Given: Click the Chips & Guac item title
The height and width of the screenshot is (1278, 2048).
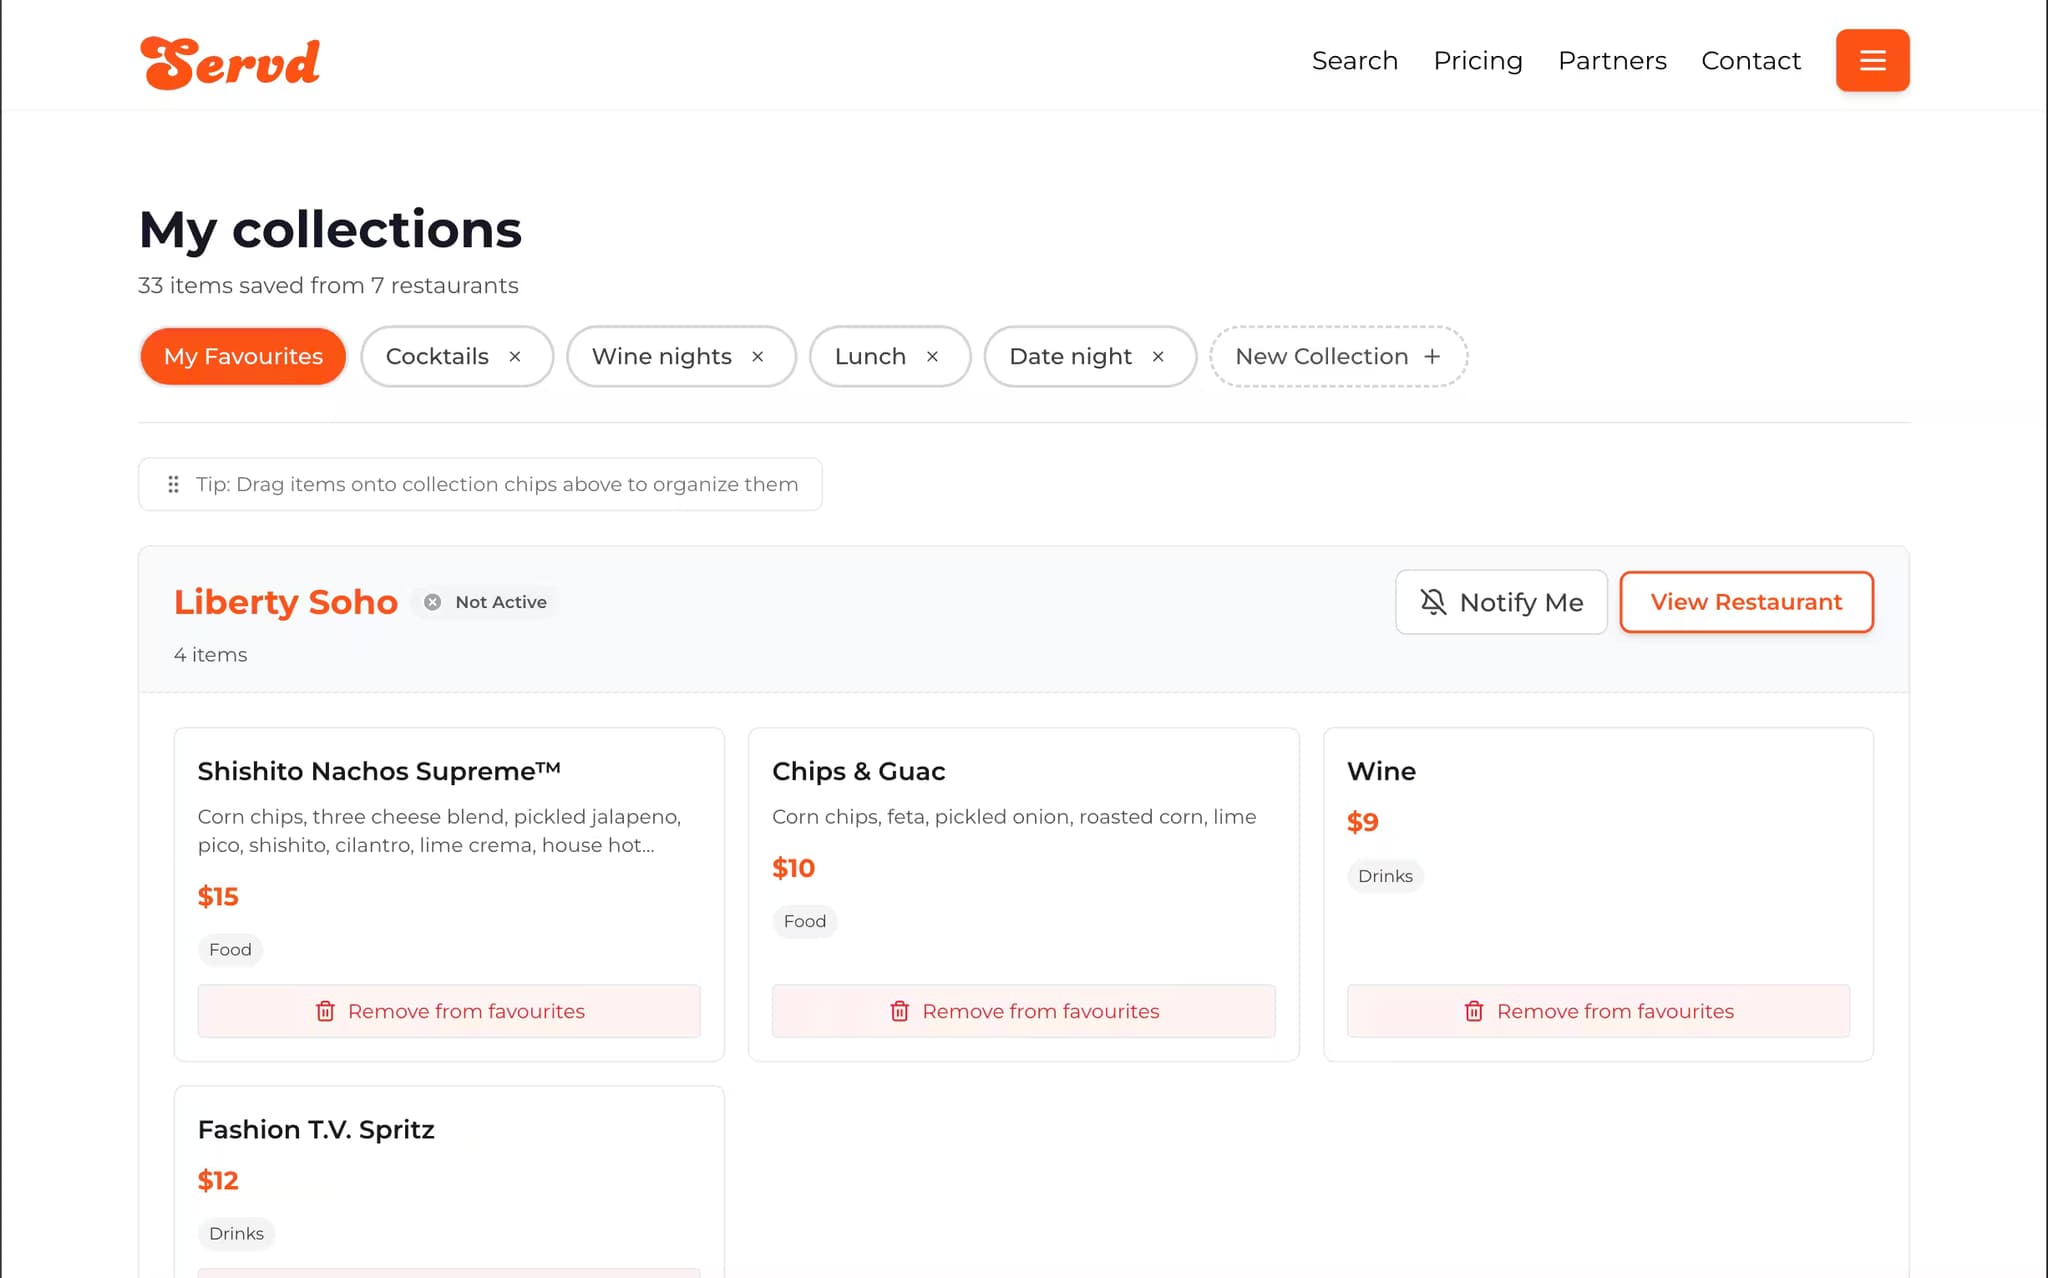Looking at the screenshot, I should [x=859, y=771].
